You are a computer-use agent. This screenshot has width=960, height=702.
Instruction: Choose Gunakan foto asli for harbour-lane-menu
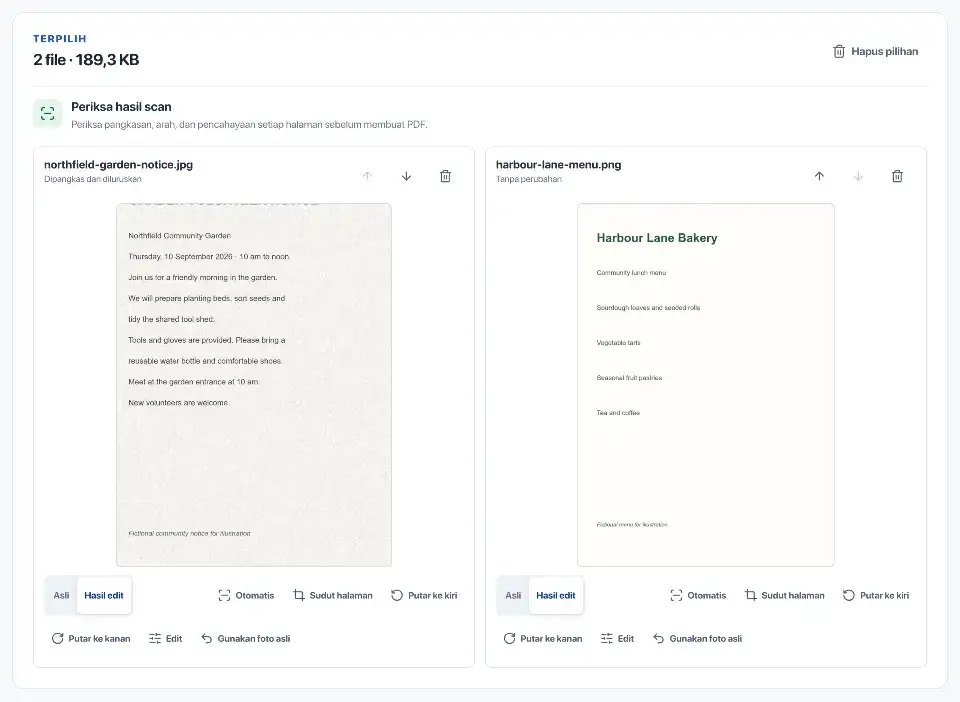(697, 638)
